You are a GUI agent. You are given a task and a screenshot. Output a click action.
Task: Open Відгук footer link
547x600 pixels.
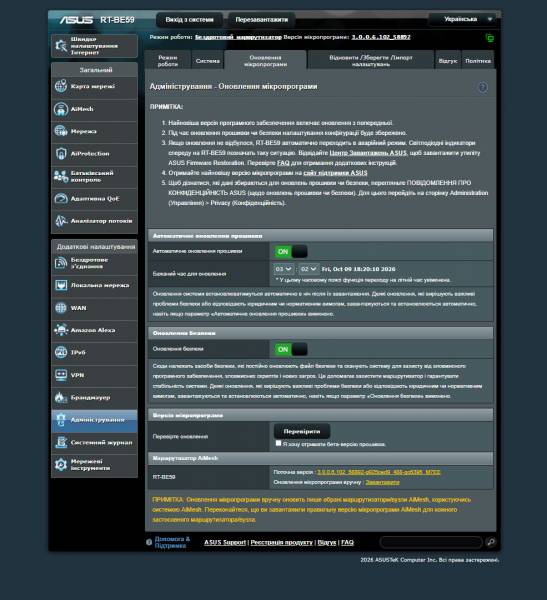click(x=327, y=542)
